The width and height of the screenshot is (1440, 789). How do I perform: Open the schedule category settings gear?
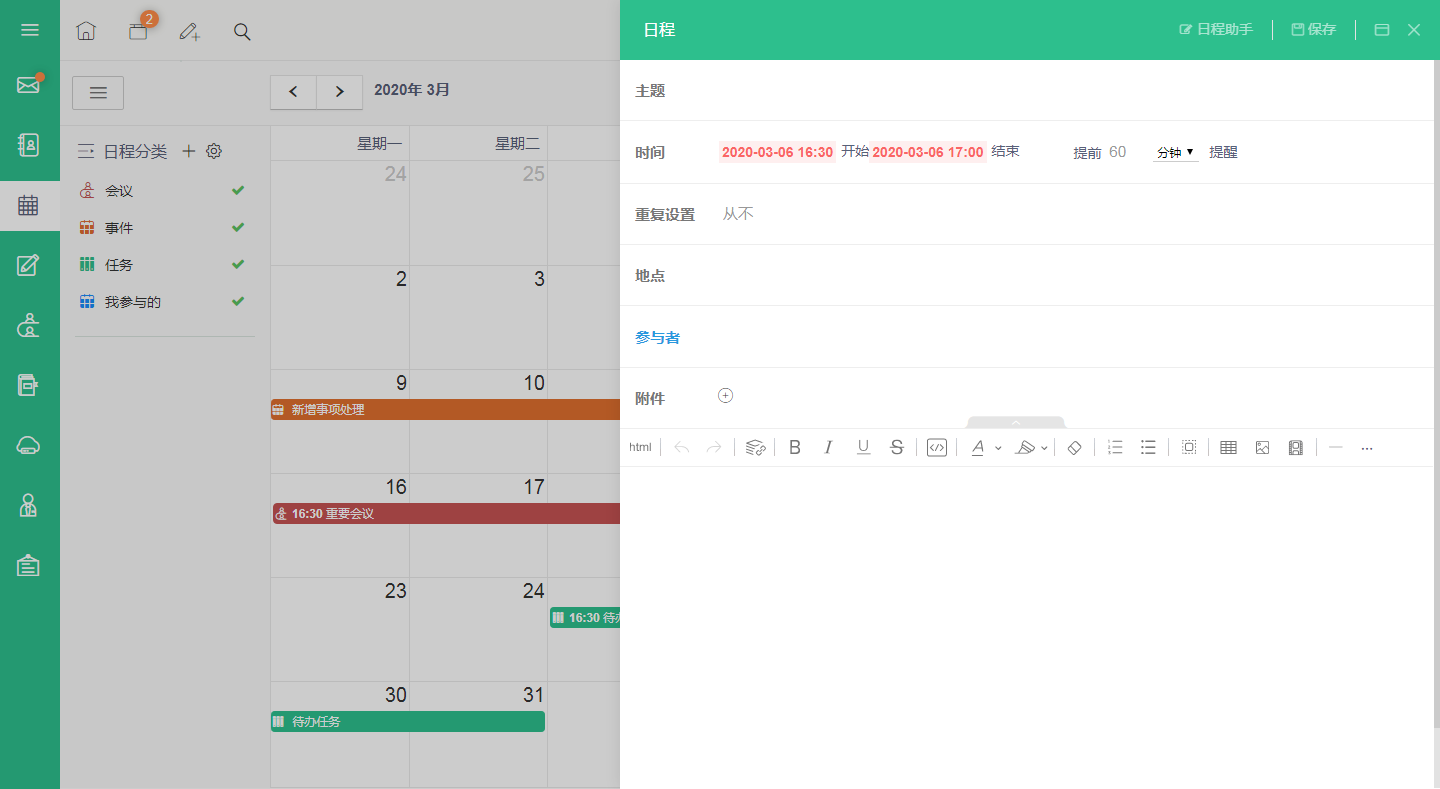(214, 151)
